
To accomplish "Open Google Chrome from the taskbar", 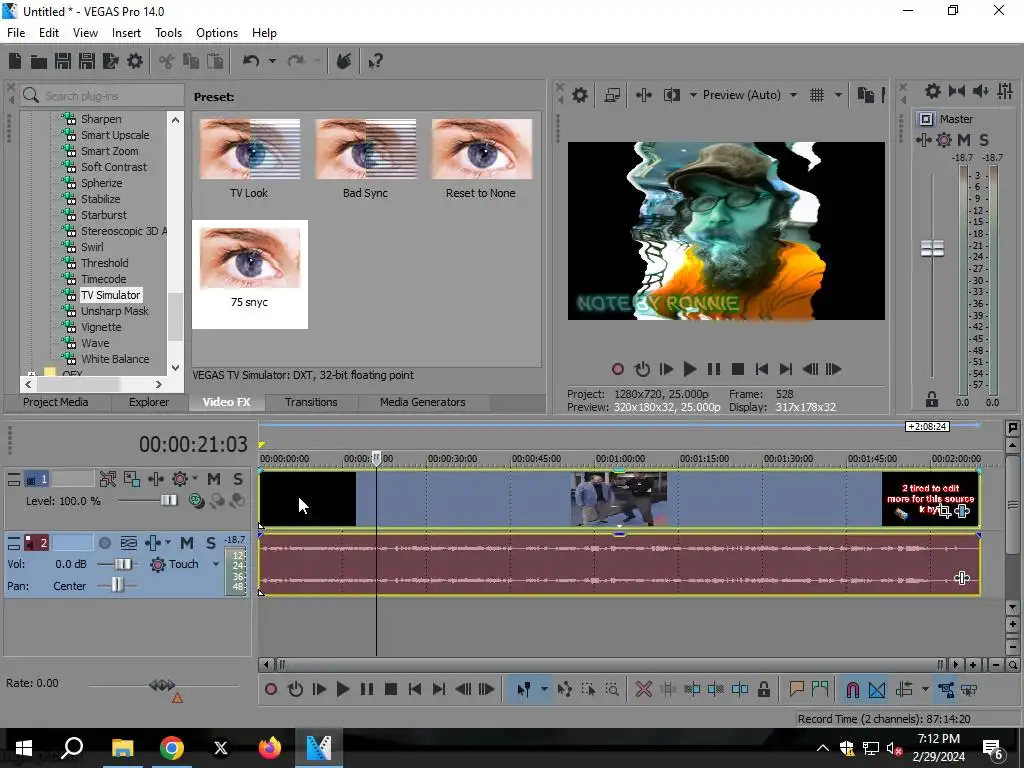I will 172,748.
